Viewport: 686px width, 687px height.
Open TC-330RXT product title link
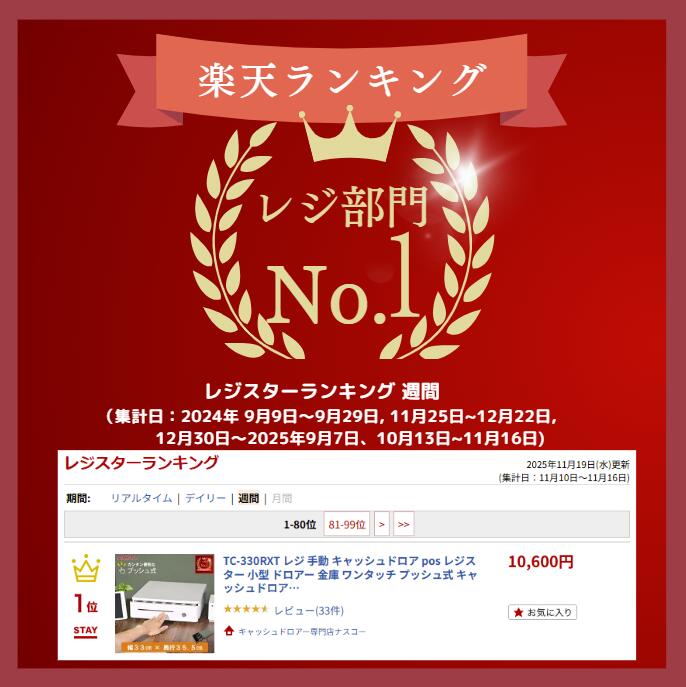[350, 574]
